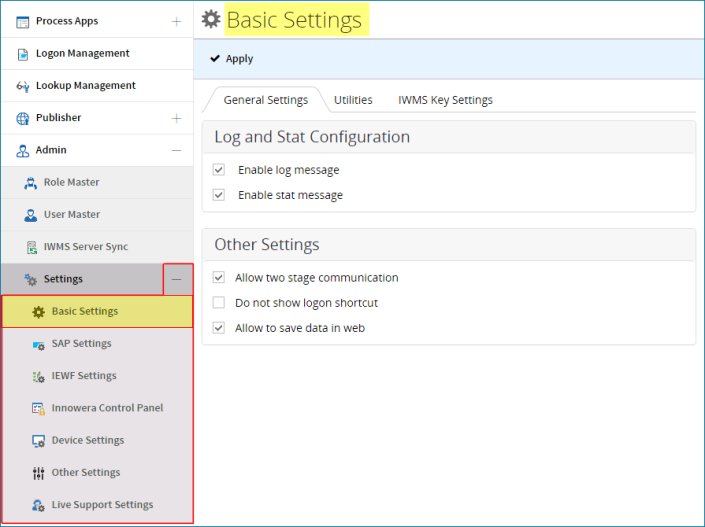Toggle the Enable log message checkbox
705x527 pixels.
219,170
